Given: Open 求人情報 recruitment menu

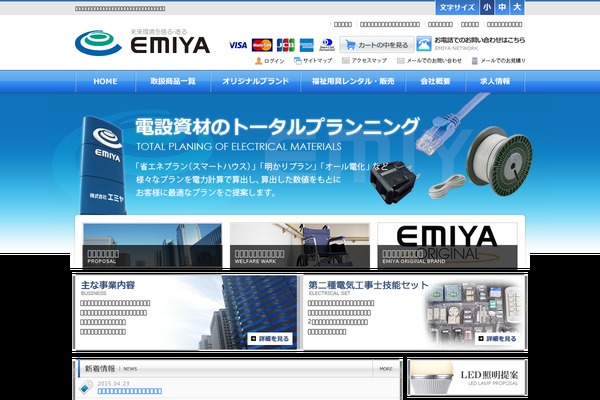Looking at the screenshot, I should pos(495,81).
